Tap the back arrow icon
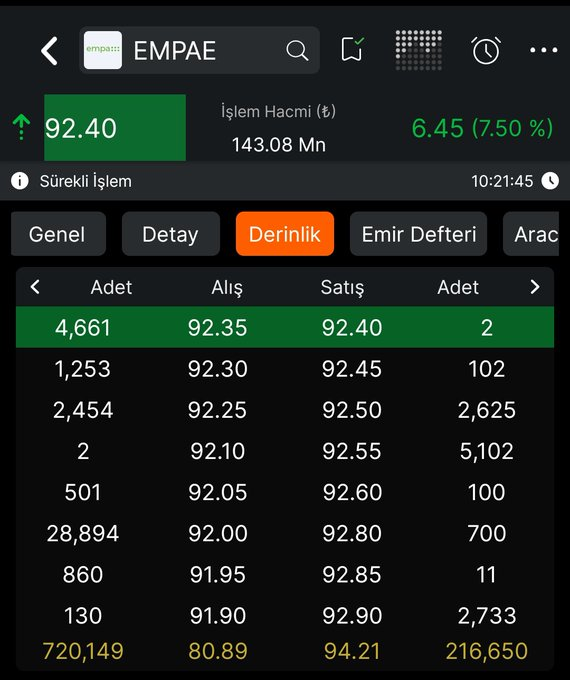The image size is (570, 680). coord(49,51)
